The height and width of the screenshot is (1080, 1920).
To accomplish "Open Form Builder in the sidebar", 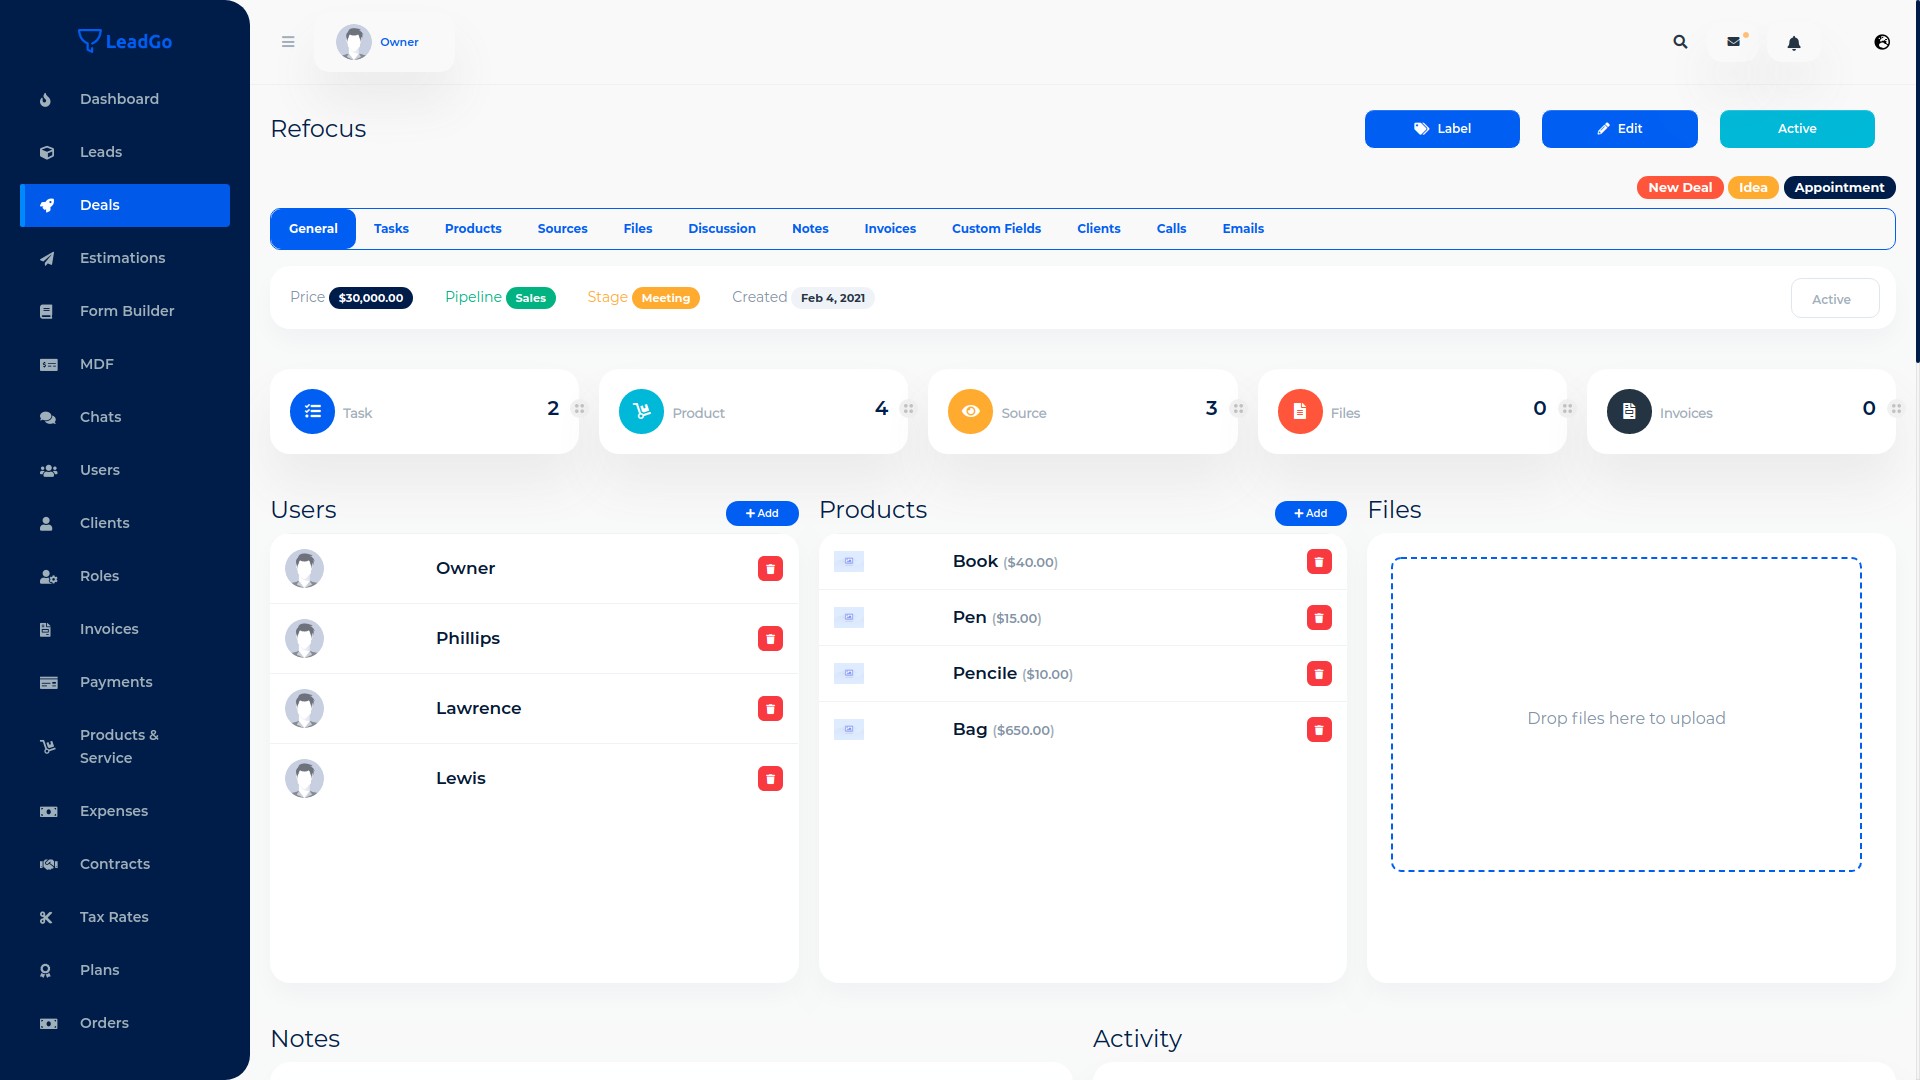I will point(125,311).
